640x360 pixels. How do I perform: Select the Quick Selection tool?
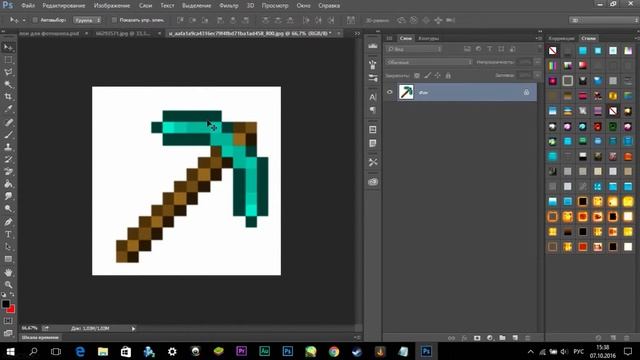pos(8,84)
